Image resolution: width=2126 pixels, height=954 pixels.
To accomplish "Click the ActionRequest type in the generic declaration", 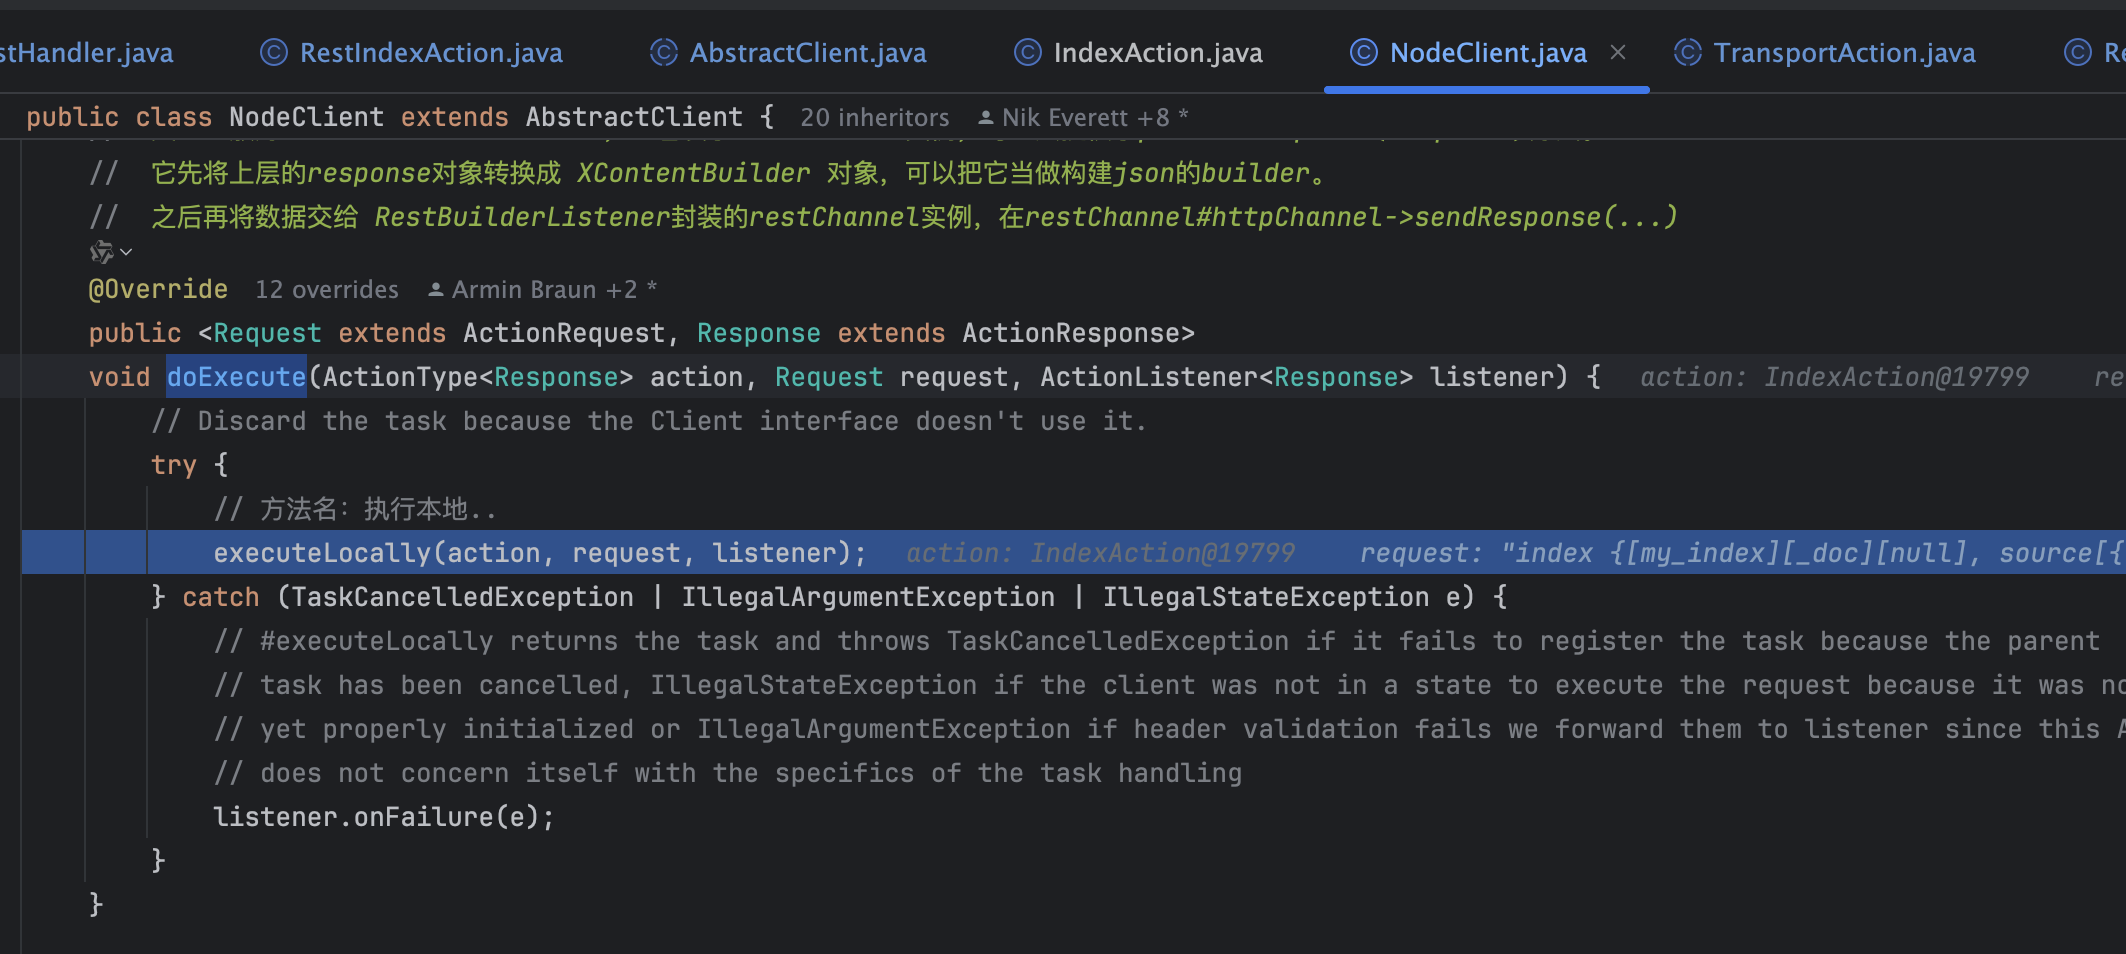I will point(564,333).
